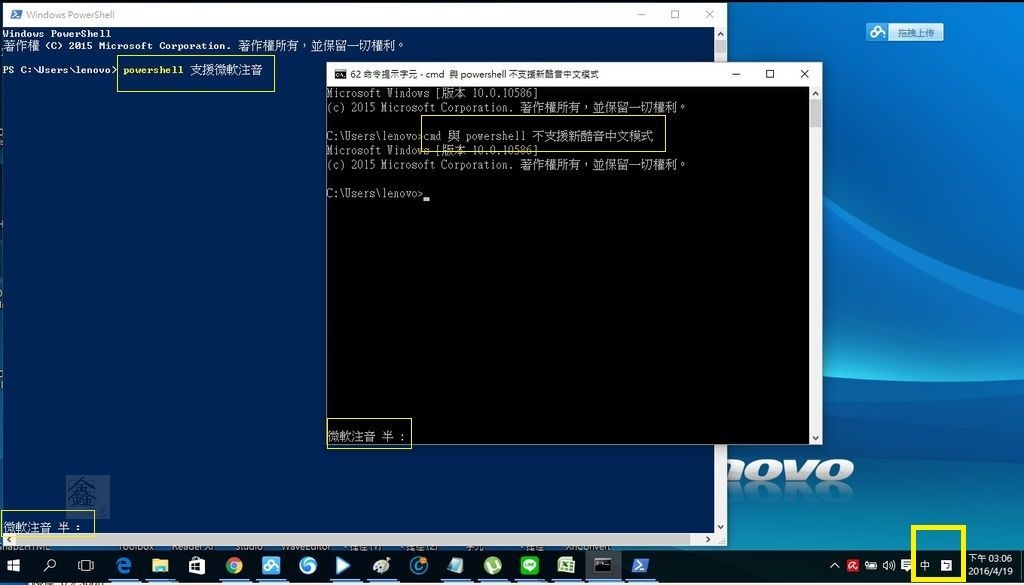Open the cmd window system menu icon

[x=340, y=74]
